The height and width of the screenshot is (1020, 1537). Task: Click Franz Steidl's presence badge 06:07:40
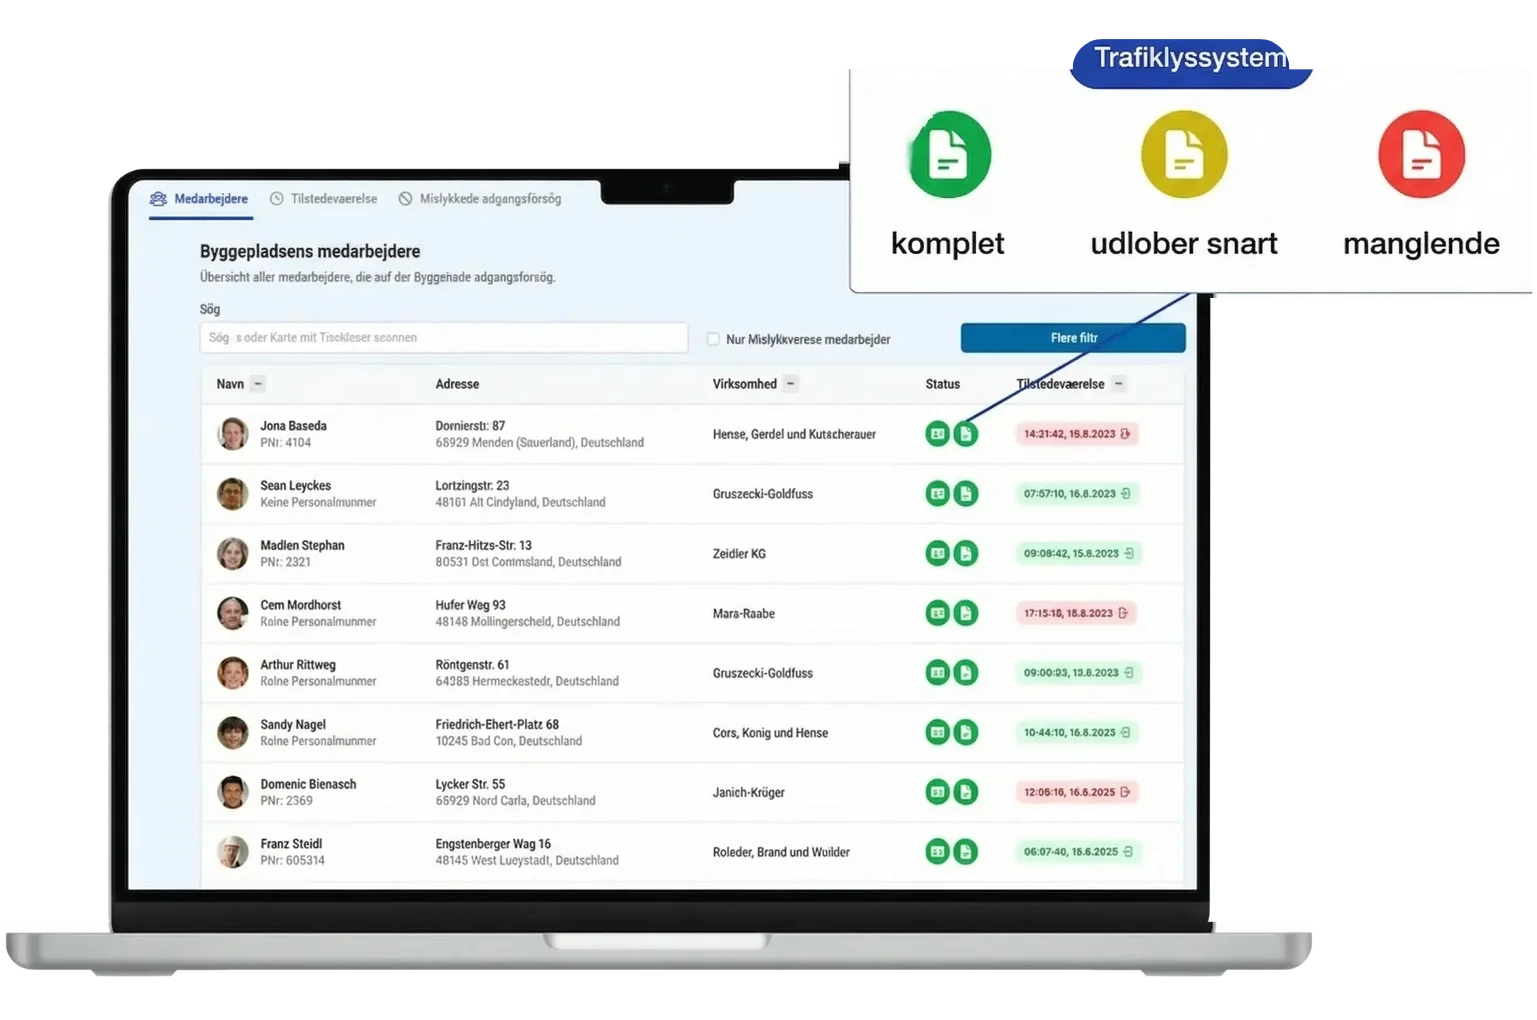coord(1078,852)
